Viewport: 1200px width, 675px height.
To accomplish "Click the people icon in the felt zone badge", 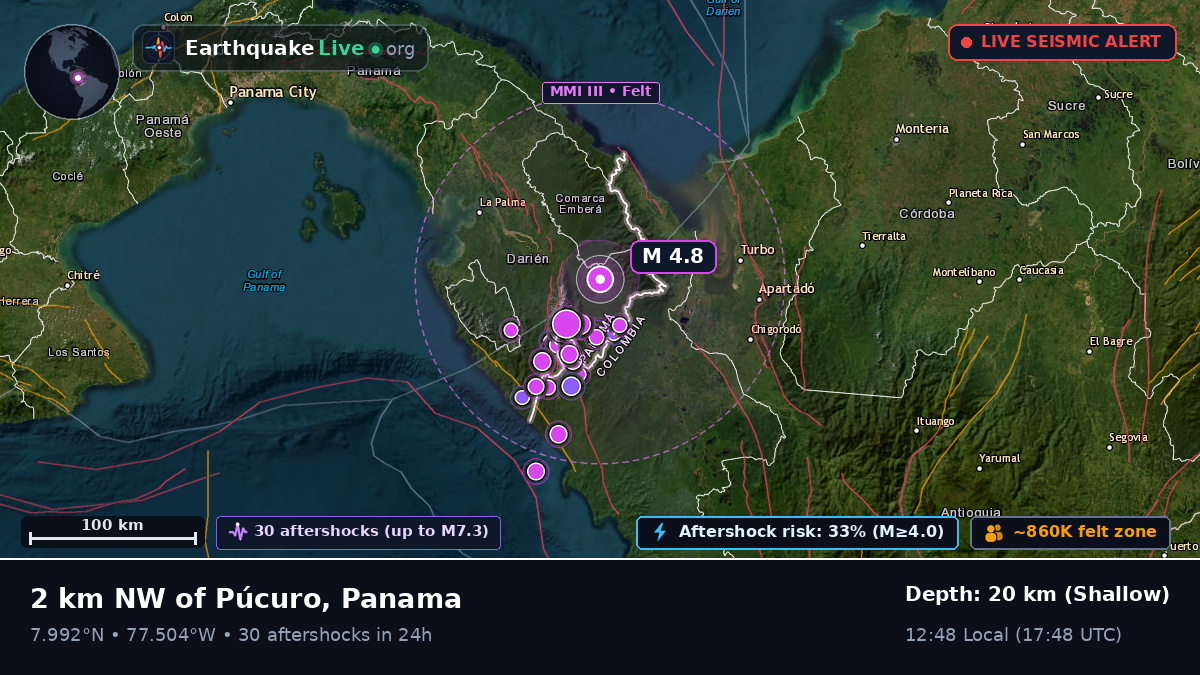I will point(993,532).
